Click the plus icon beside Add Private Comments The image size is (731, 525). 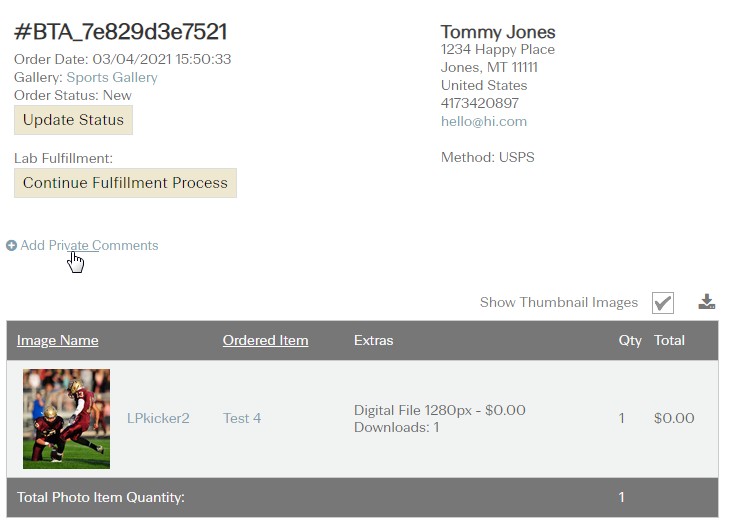coord(12,245)
